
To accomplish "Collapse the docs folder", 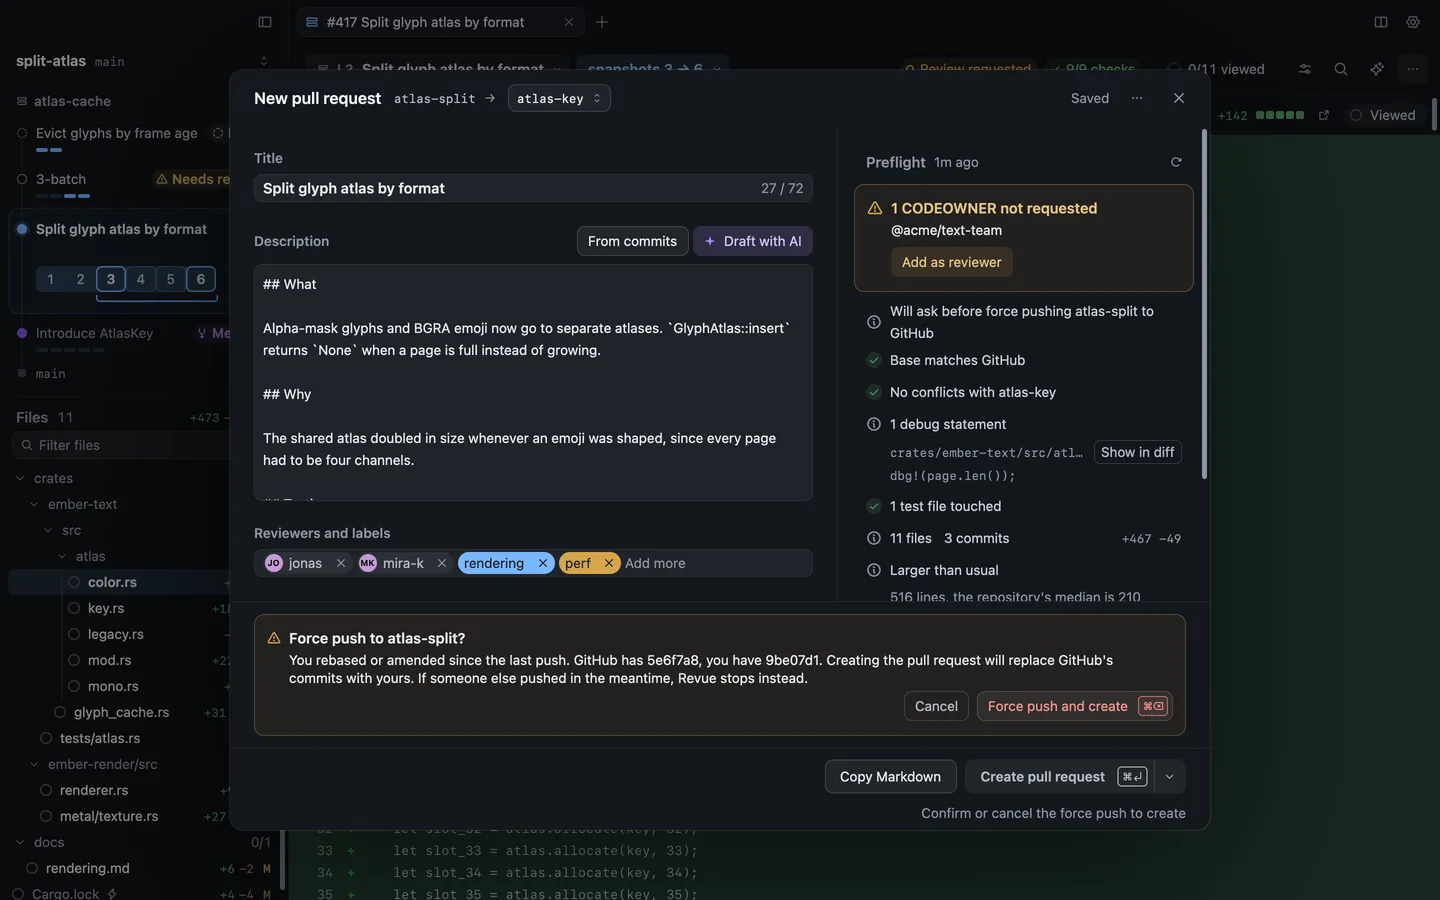I will point(20,842).
